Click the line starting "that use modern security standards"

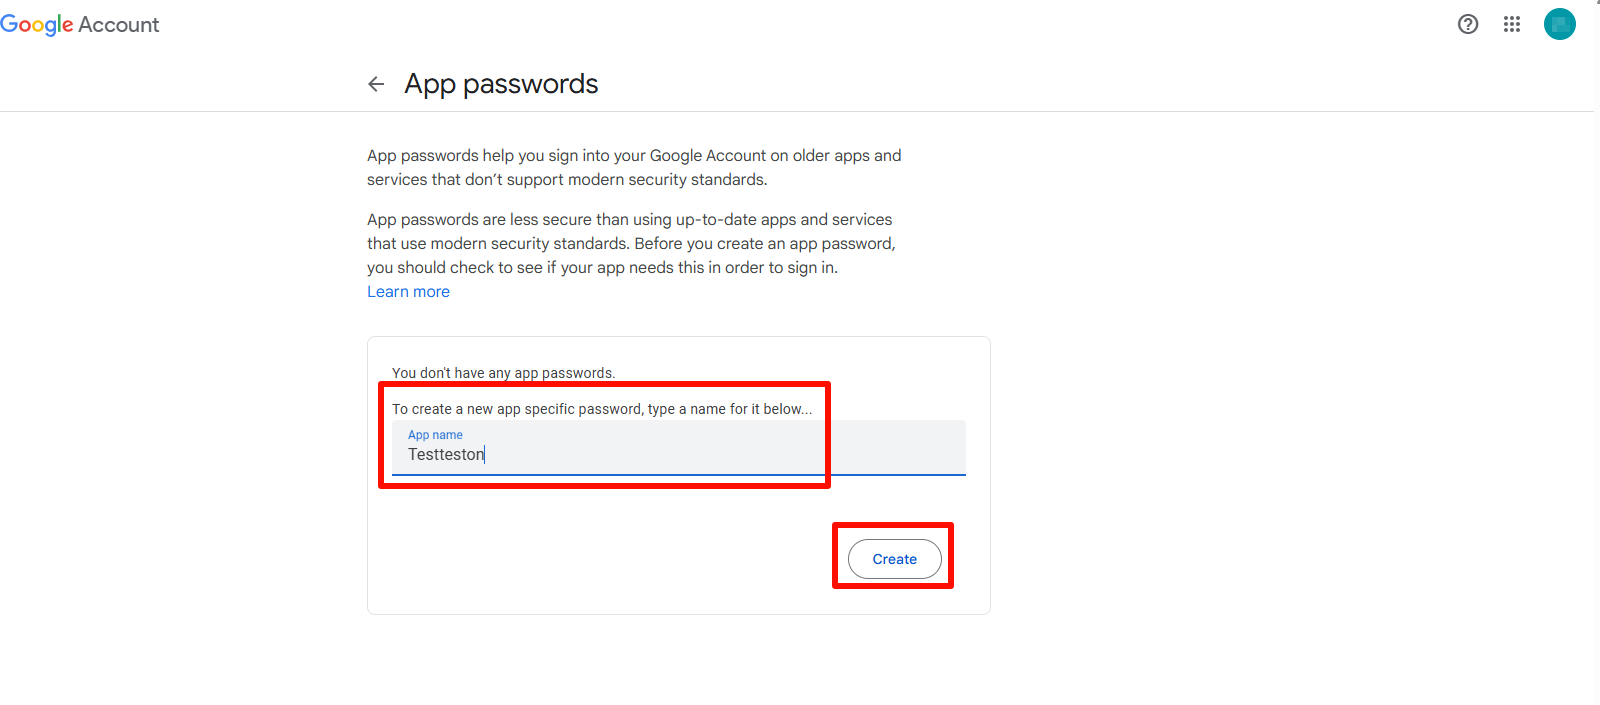tap(631, 244)
